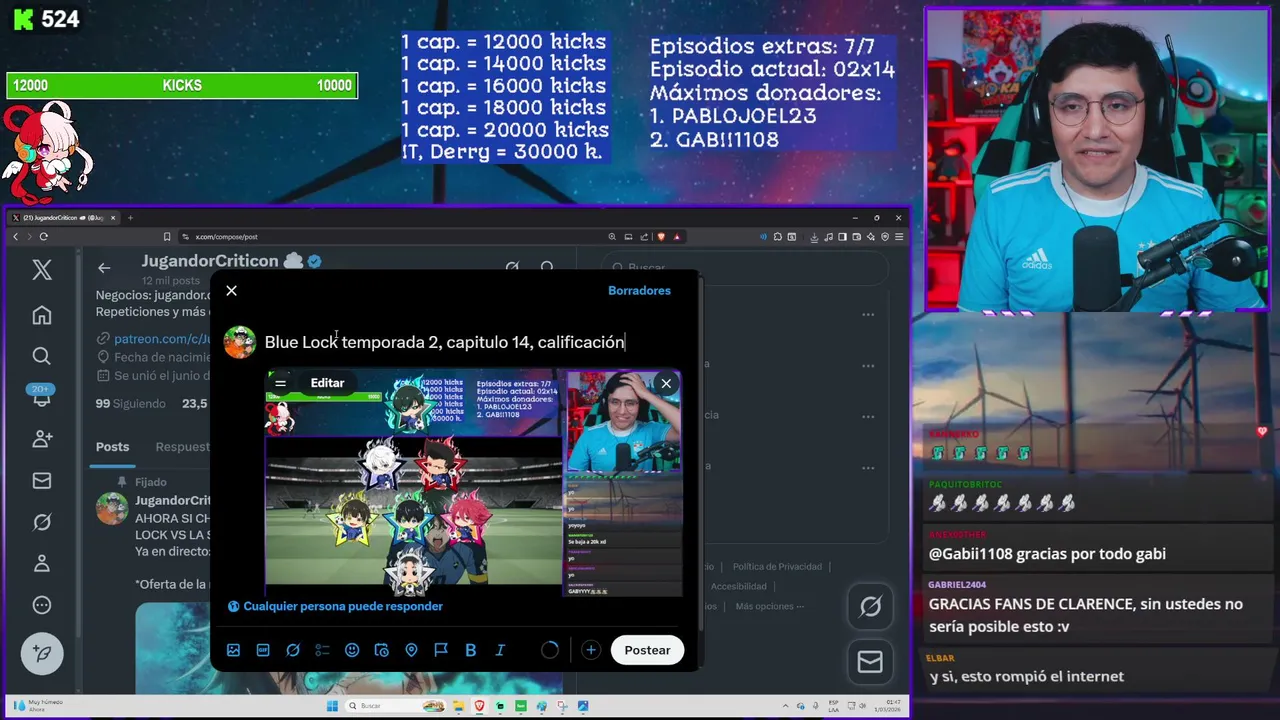Image resolution: width=1280 pixels, height=720 pixels.
Task: Select the Posts tab on profile
Action: click(112, 447)
